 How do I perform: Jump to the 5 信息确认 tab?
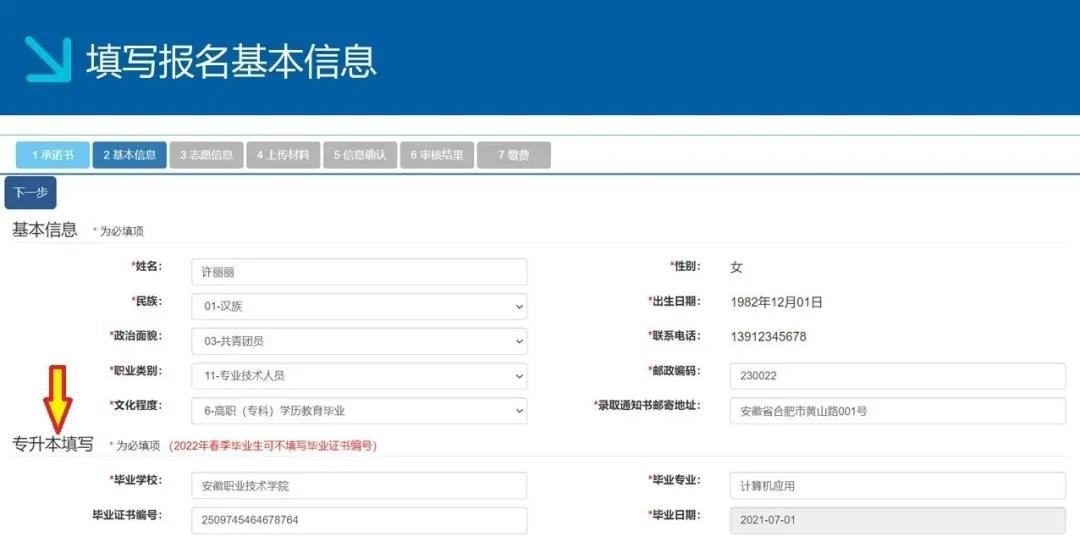[360, 155]
